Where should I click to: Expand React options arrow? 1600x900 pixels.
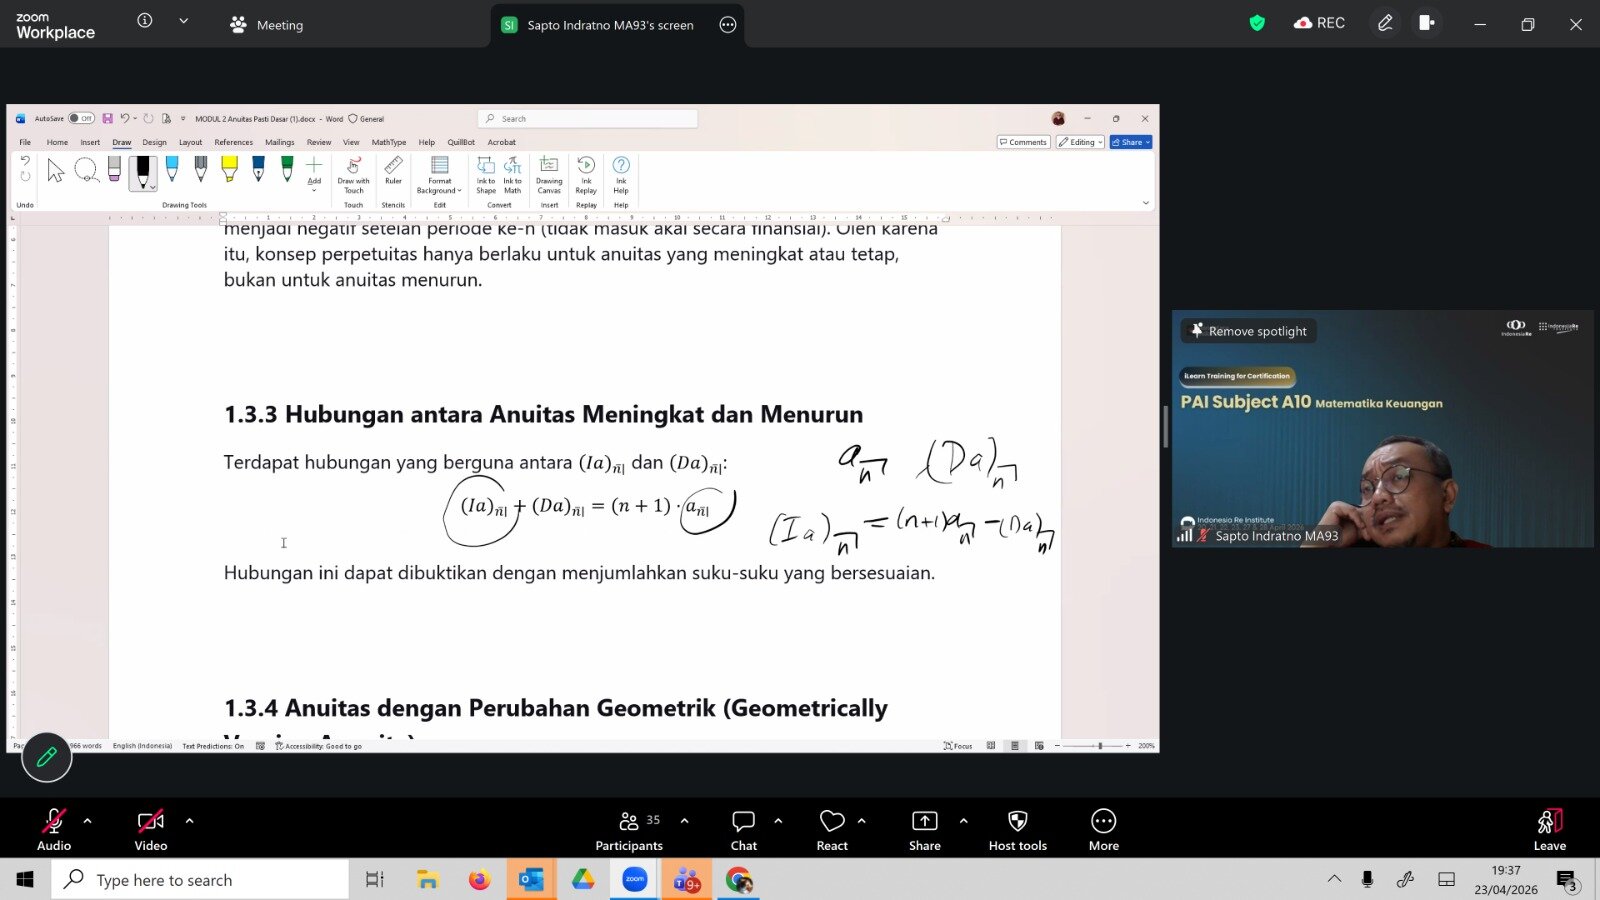(861, 821)
